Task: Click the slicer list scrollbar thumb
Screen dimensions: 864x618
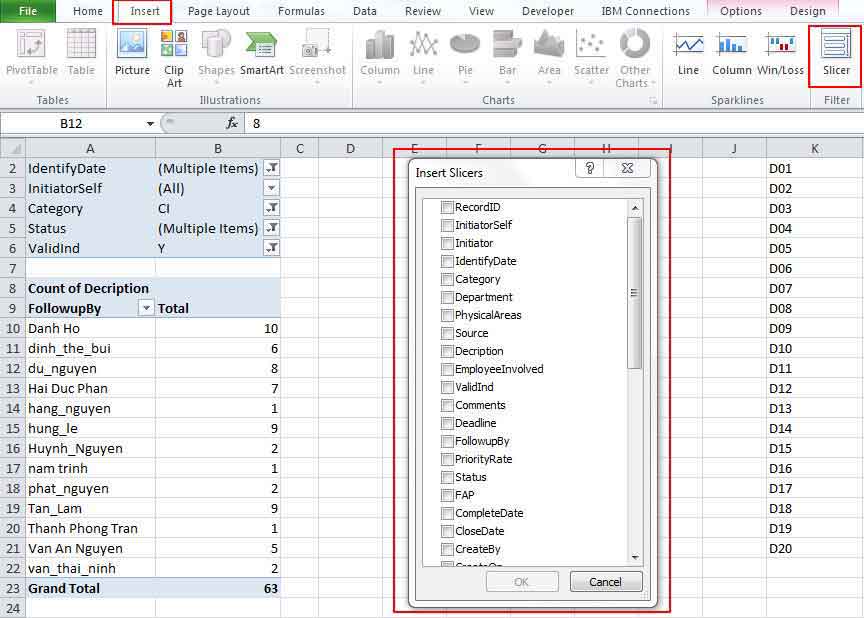Action: click(x=634, y=292)
